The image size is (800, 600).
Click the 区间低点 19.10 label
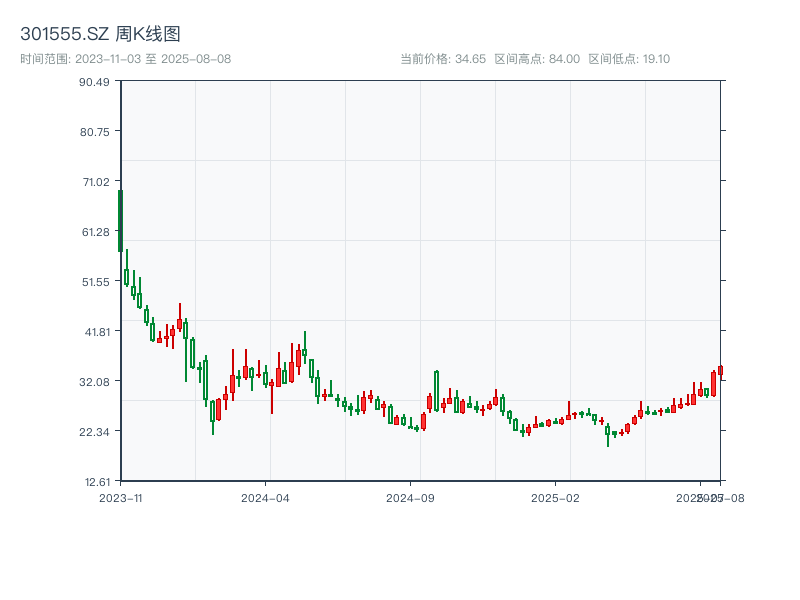coord(629,59)
